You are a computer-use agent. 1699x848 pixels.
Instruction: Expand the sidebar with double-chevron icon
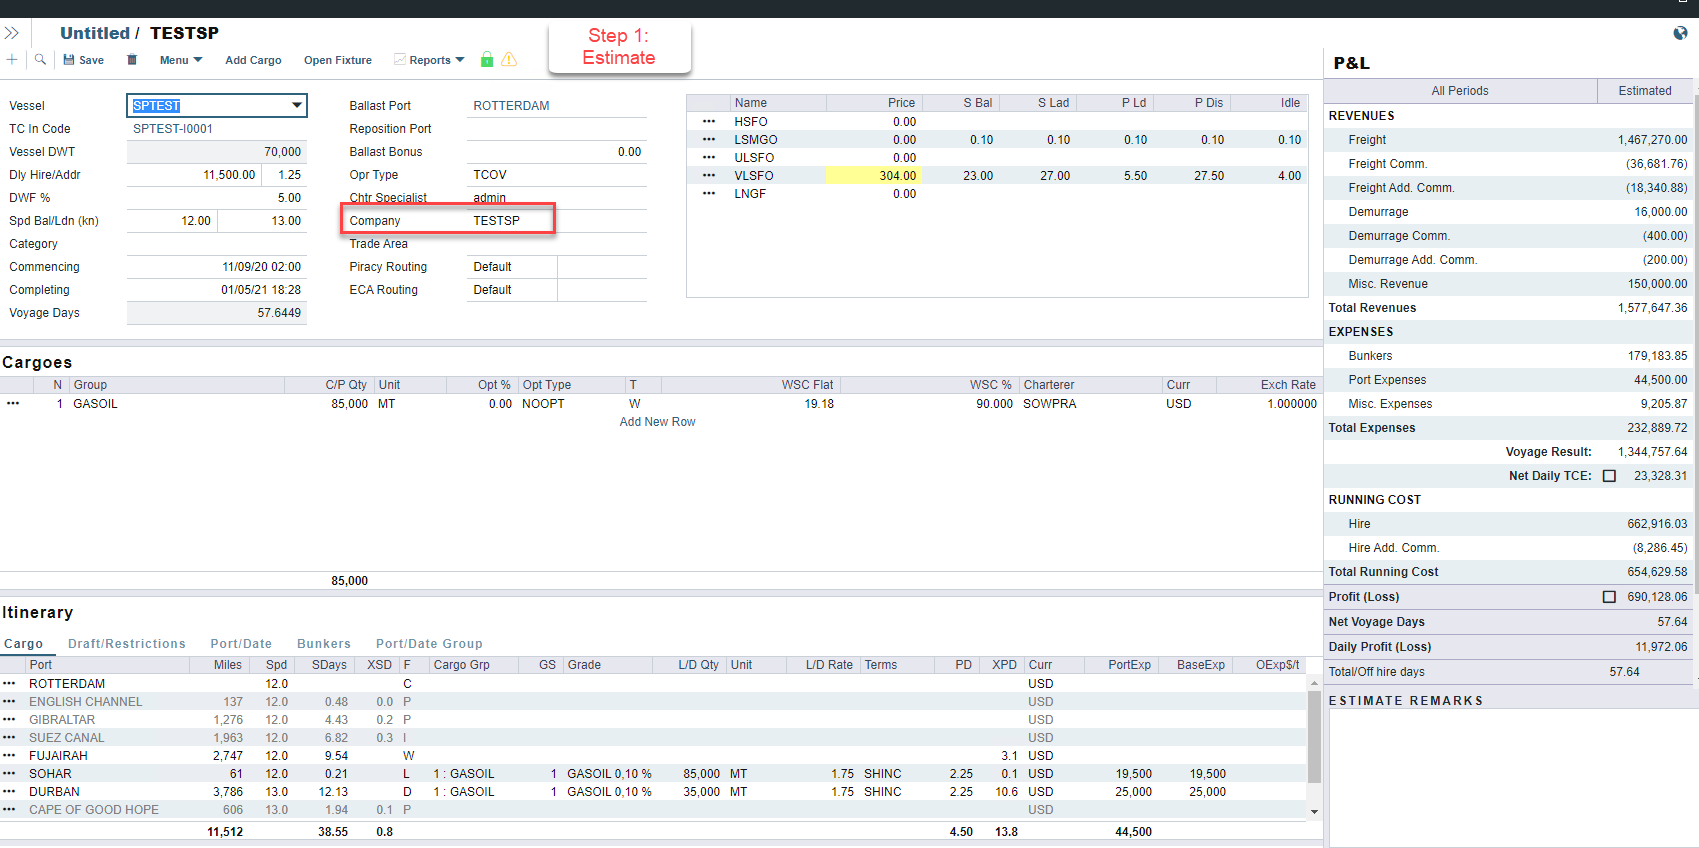point(12,33)
